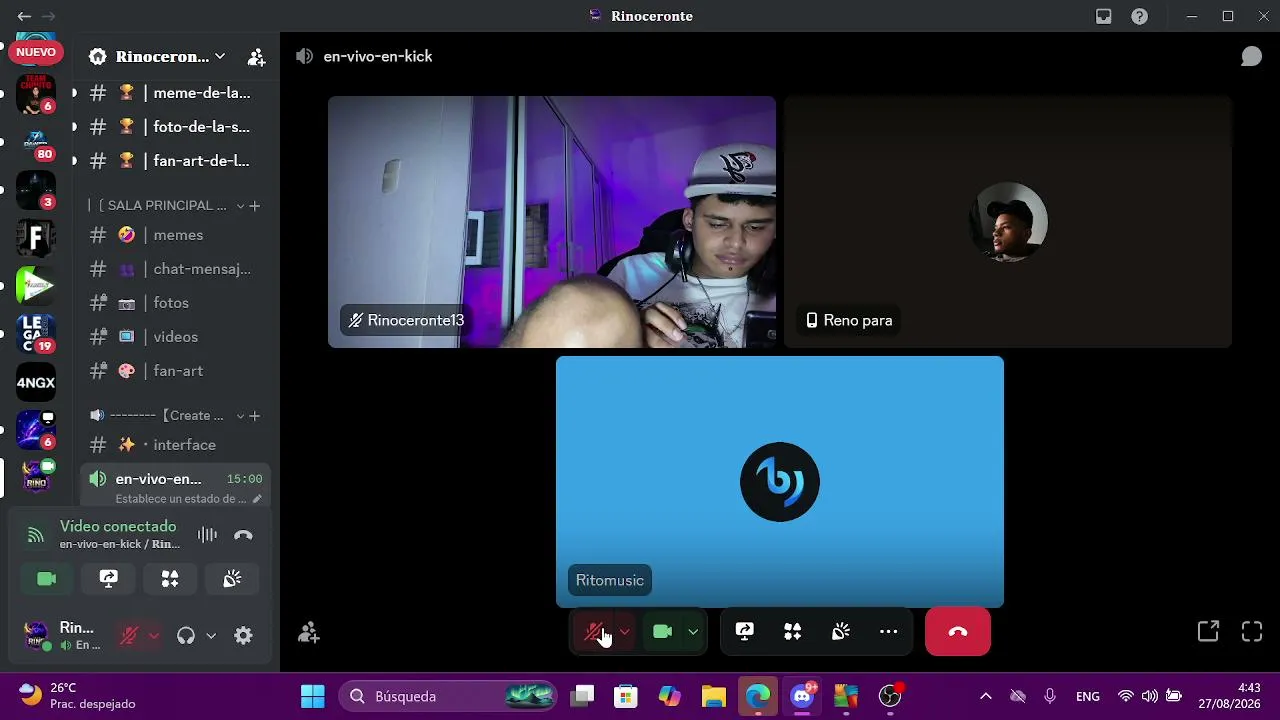Image resolution: width=1280 pixels, height=720 pixels.
Task: Open activities from the call control bar
Action: click(793, 632)
